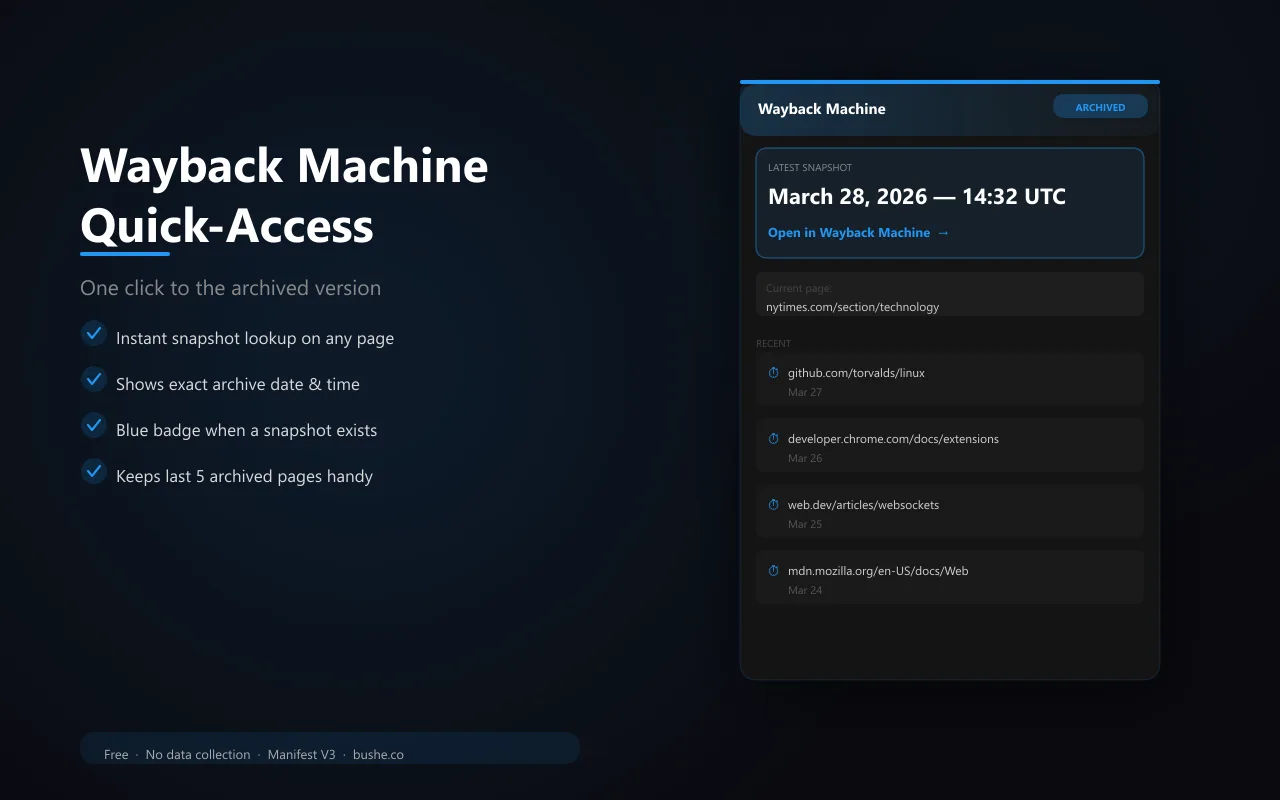The height and width of the screenshot is (800, 1280).
Task: Click the Mar 27 date under github.com
Action: coord(805,392)
